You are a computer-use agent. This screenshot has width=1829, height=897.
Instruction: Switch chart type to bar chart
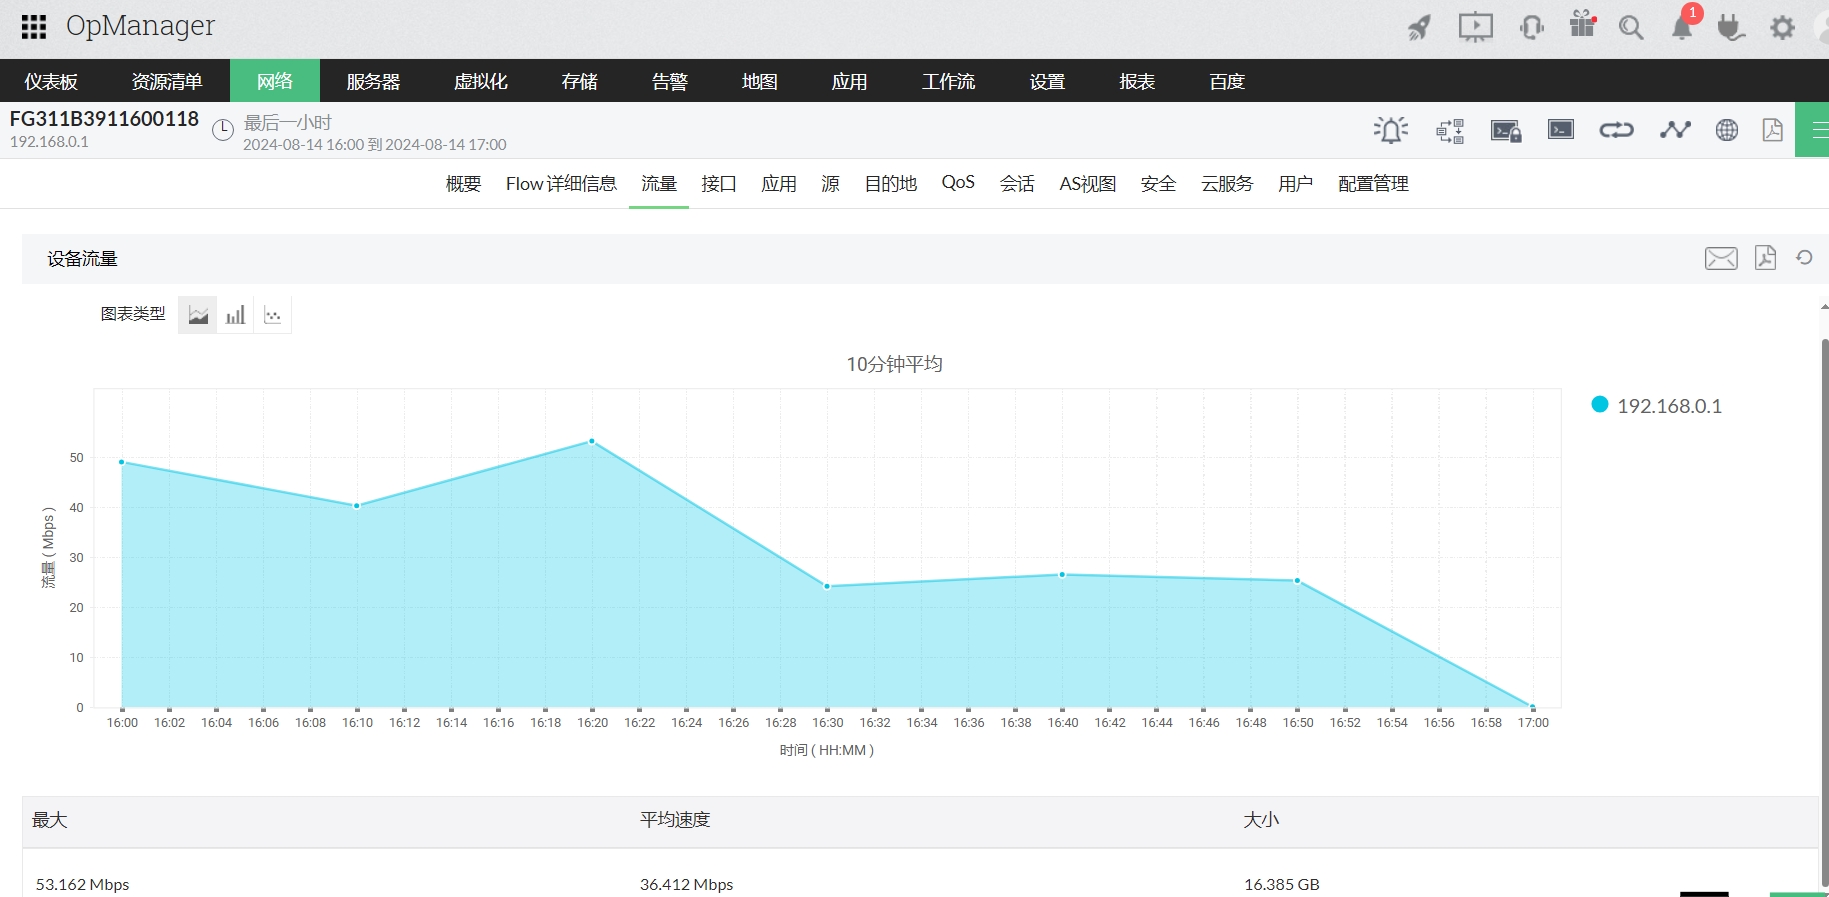235,315
